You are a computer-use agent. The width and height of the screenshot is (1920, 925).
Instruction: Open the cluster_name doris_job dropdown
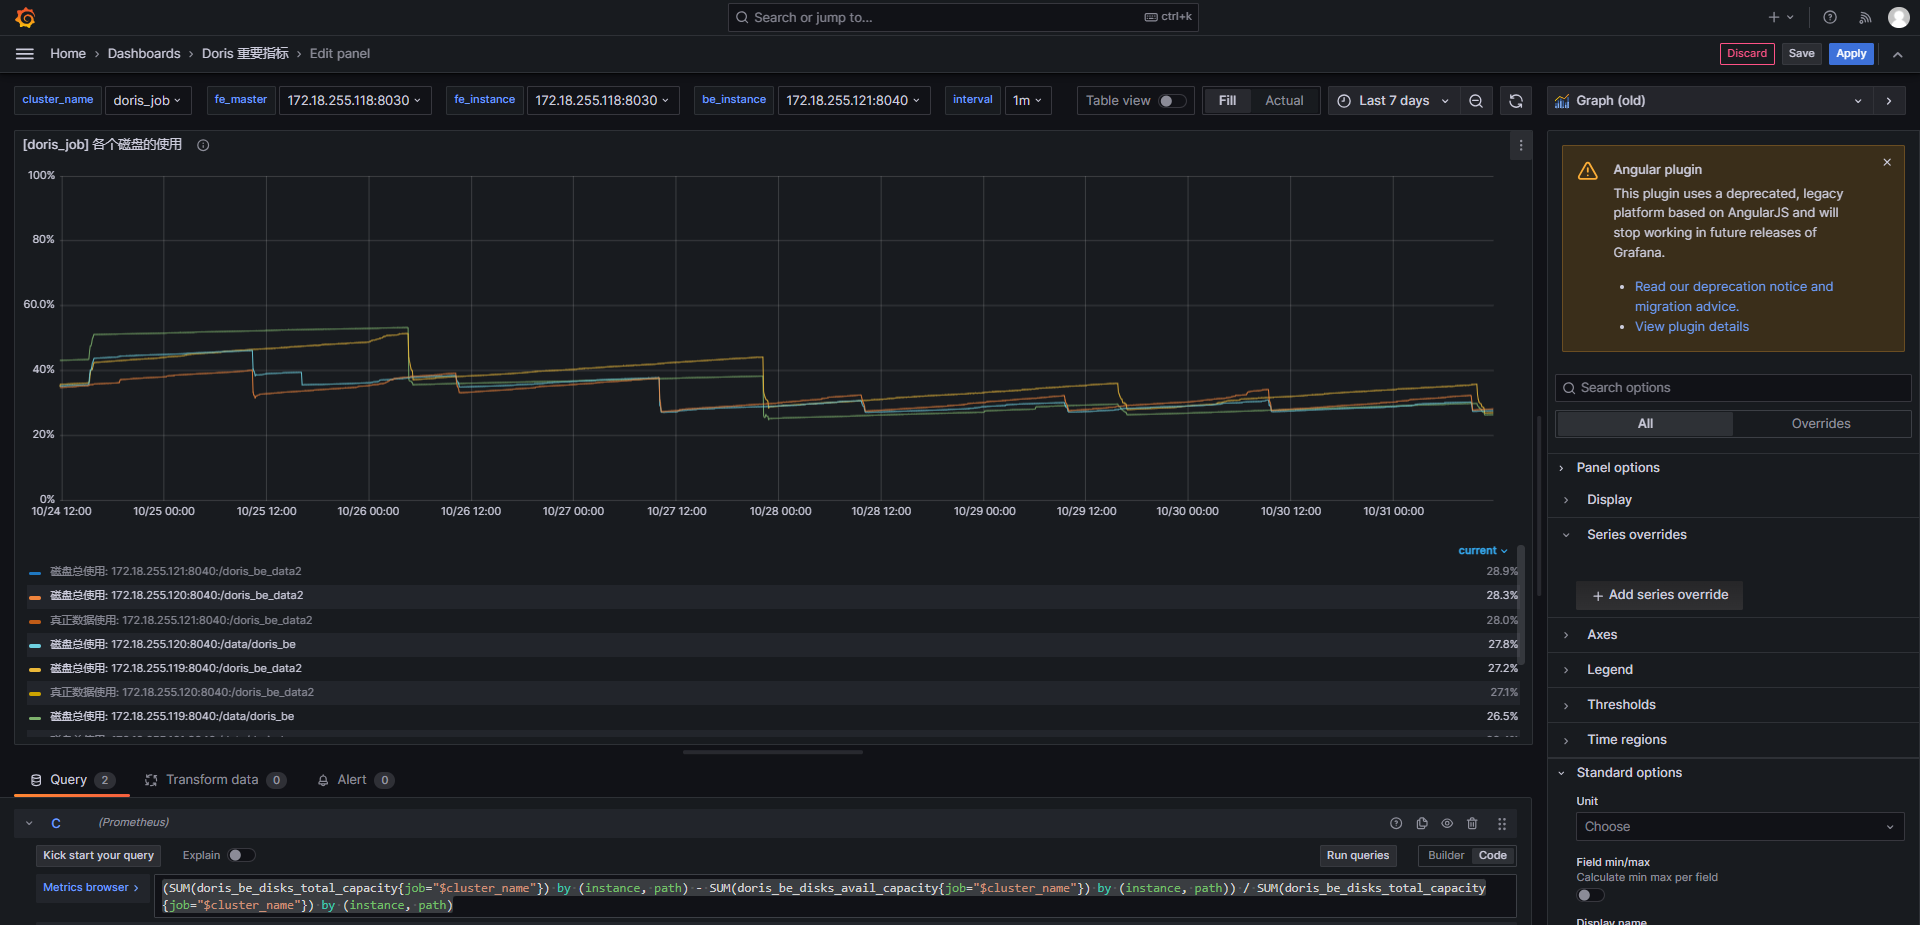click(x=147, y=101)
